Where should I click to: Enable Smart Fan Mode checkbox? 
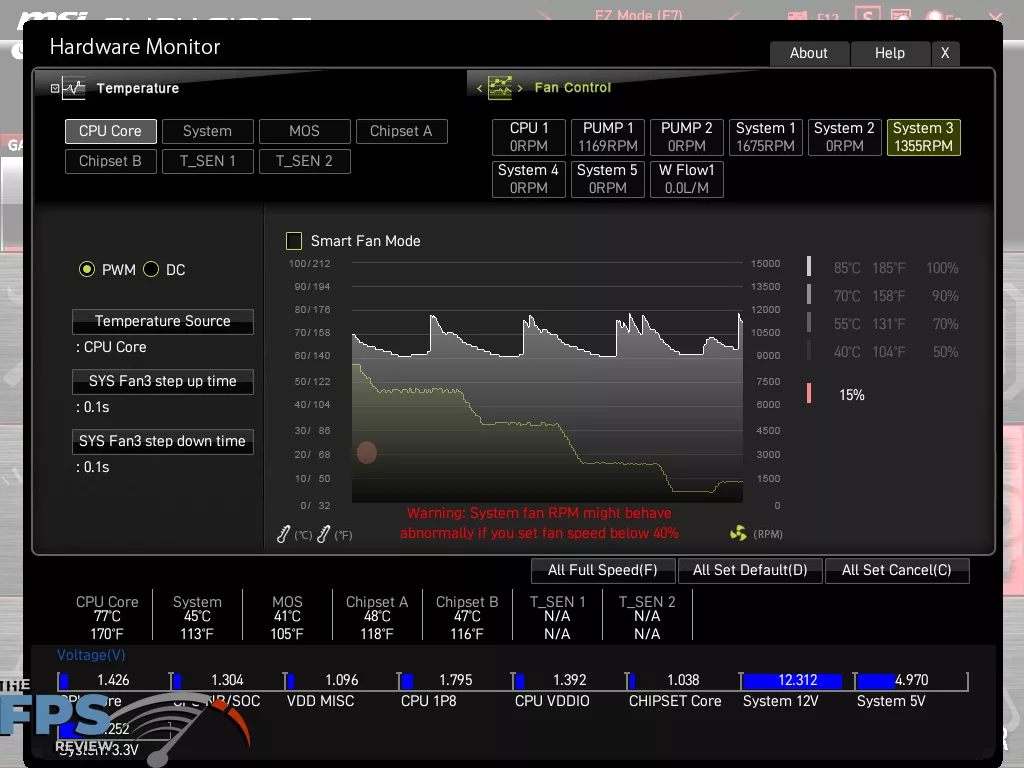click(294, 241)
